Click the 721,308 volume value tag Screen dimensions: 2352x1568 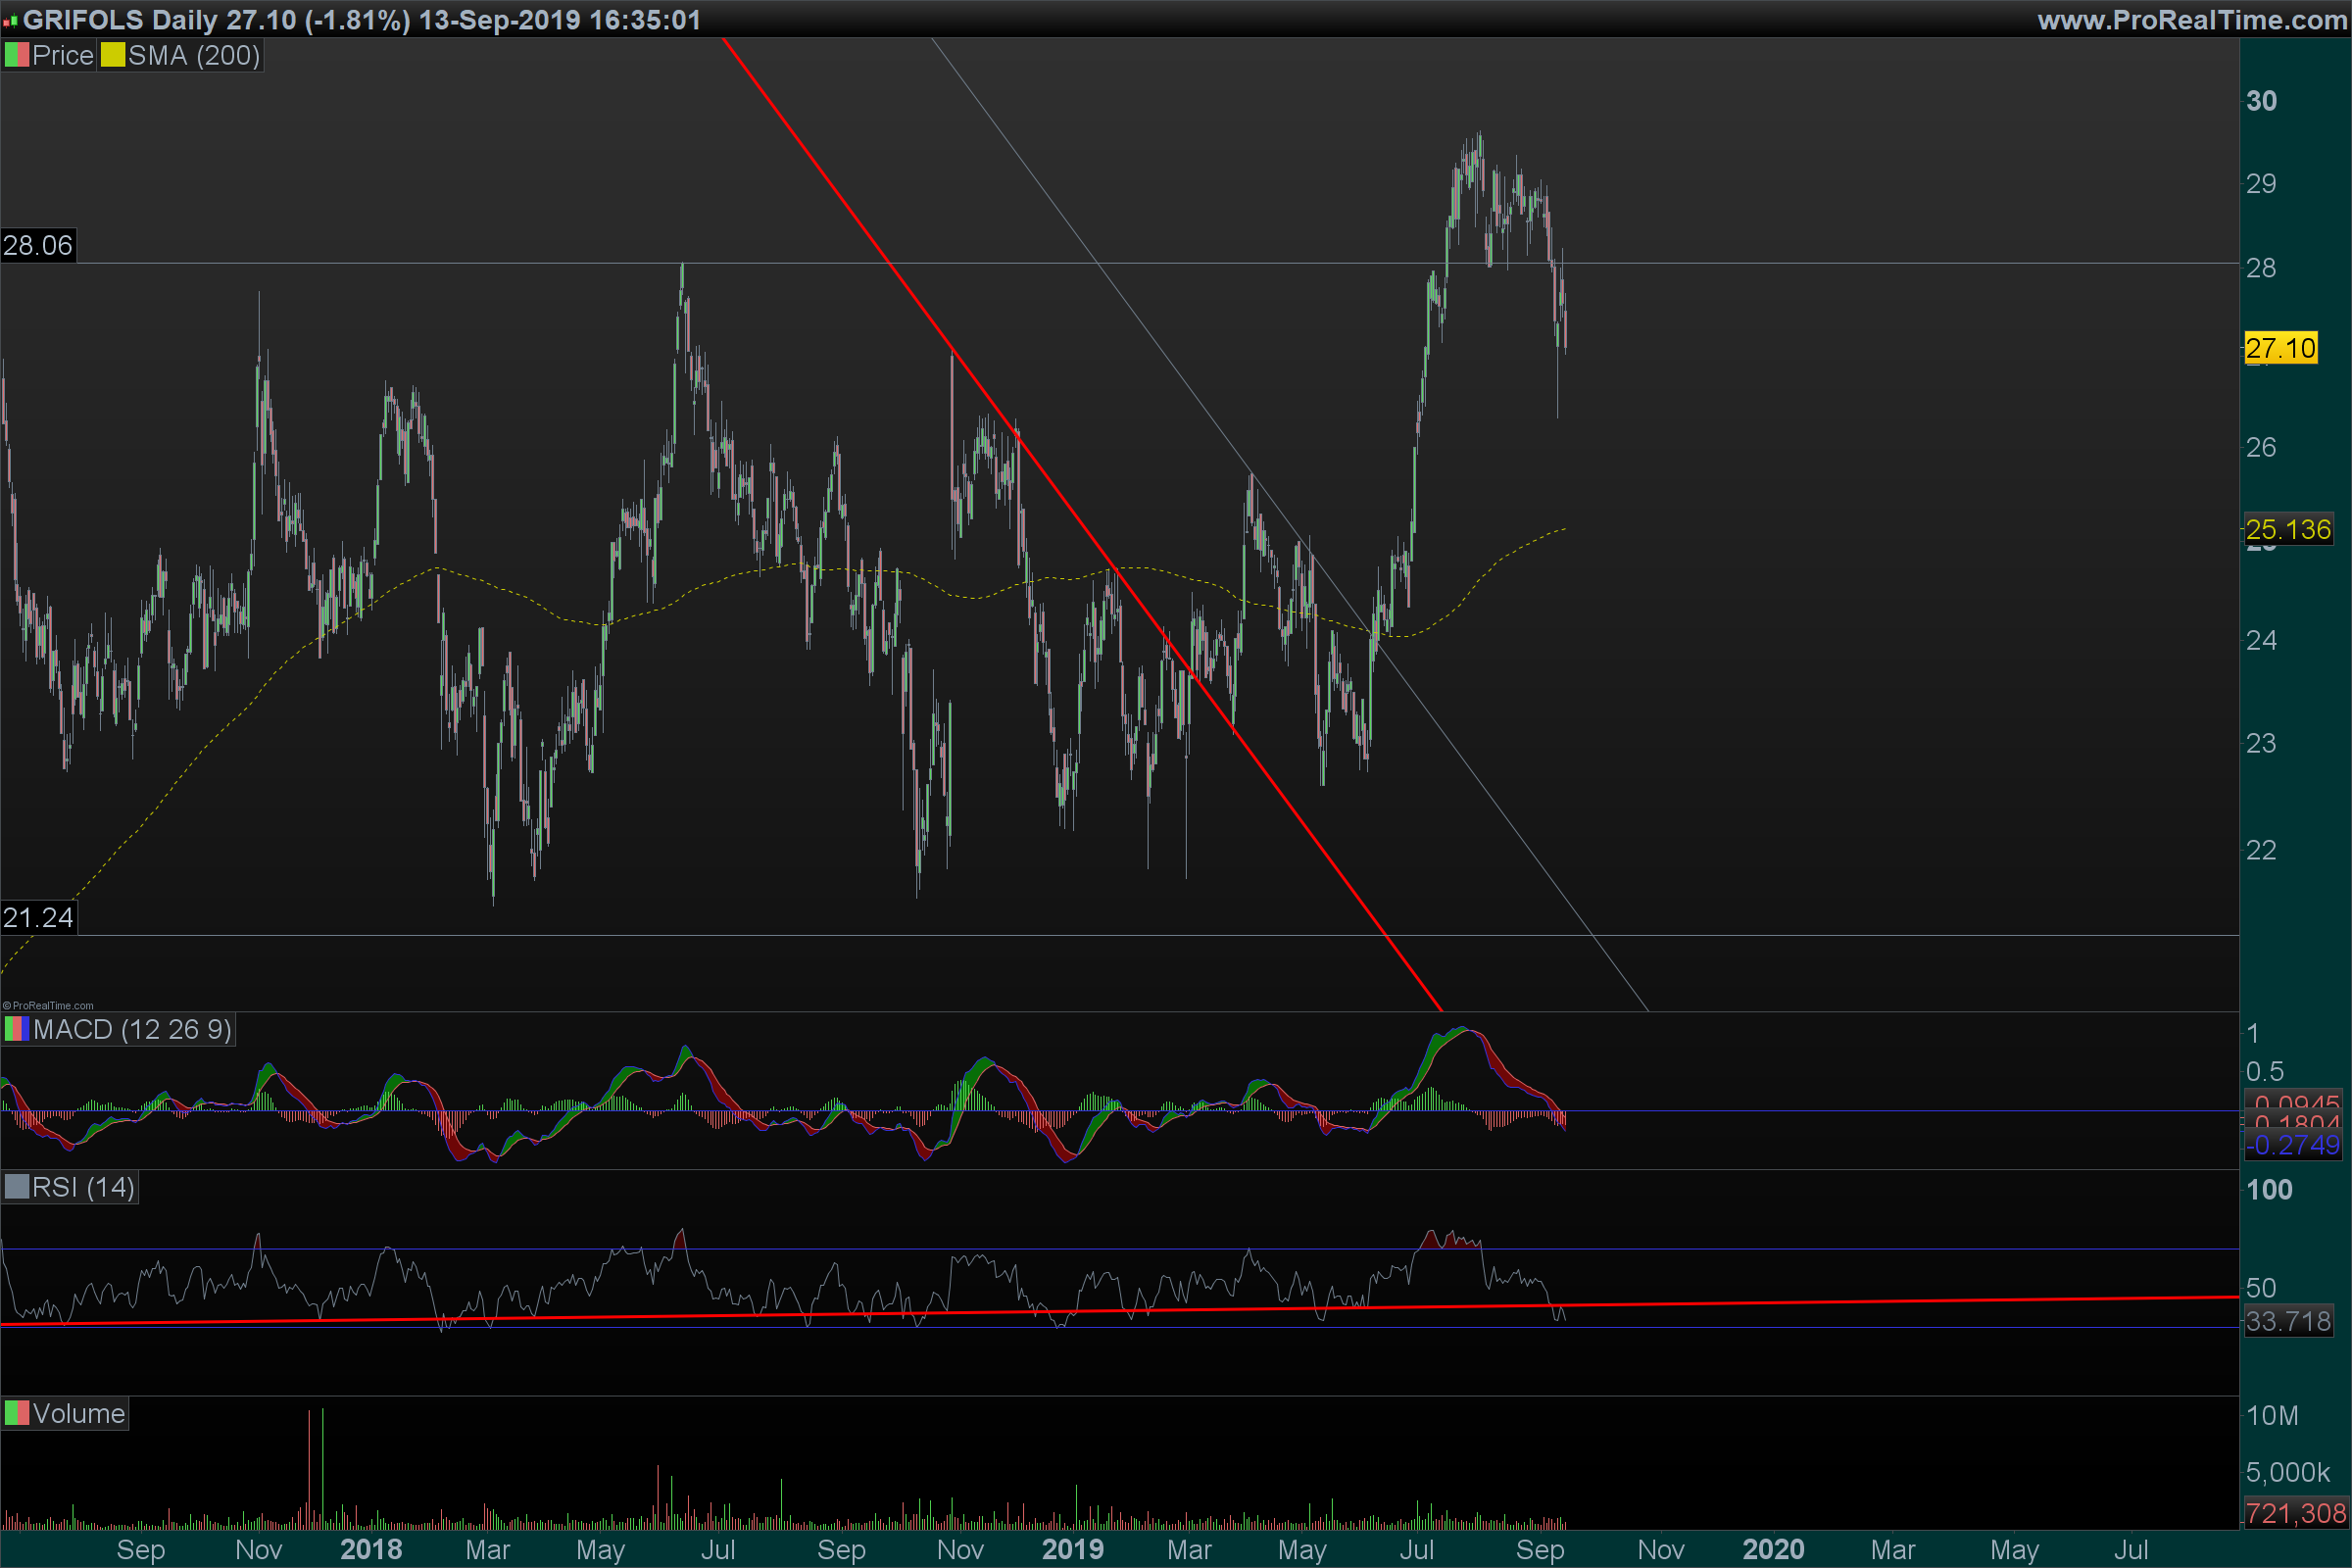[2295, 1513]
